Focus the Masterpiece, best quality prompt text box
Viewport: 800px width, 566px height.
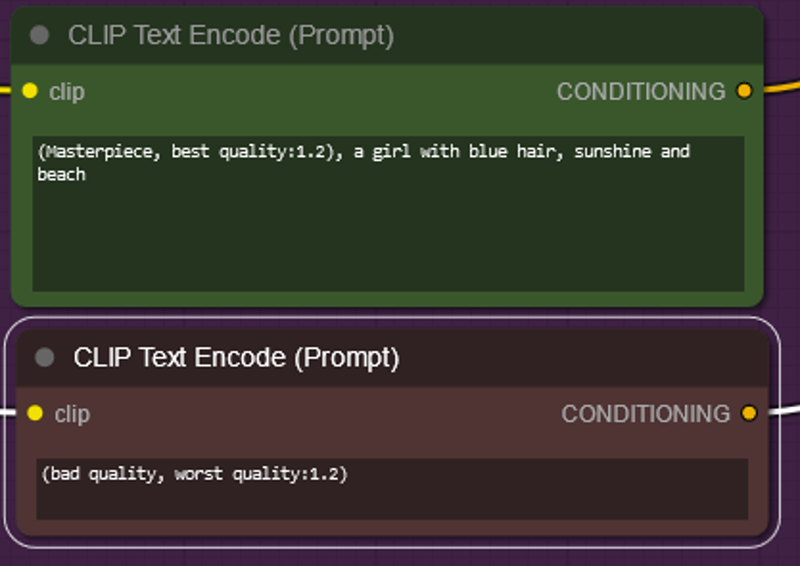[x=388, y=214]
